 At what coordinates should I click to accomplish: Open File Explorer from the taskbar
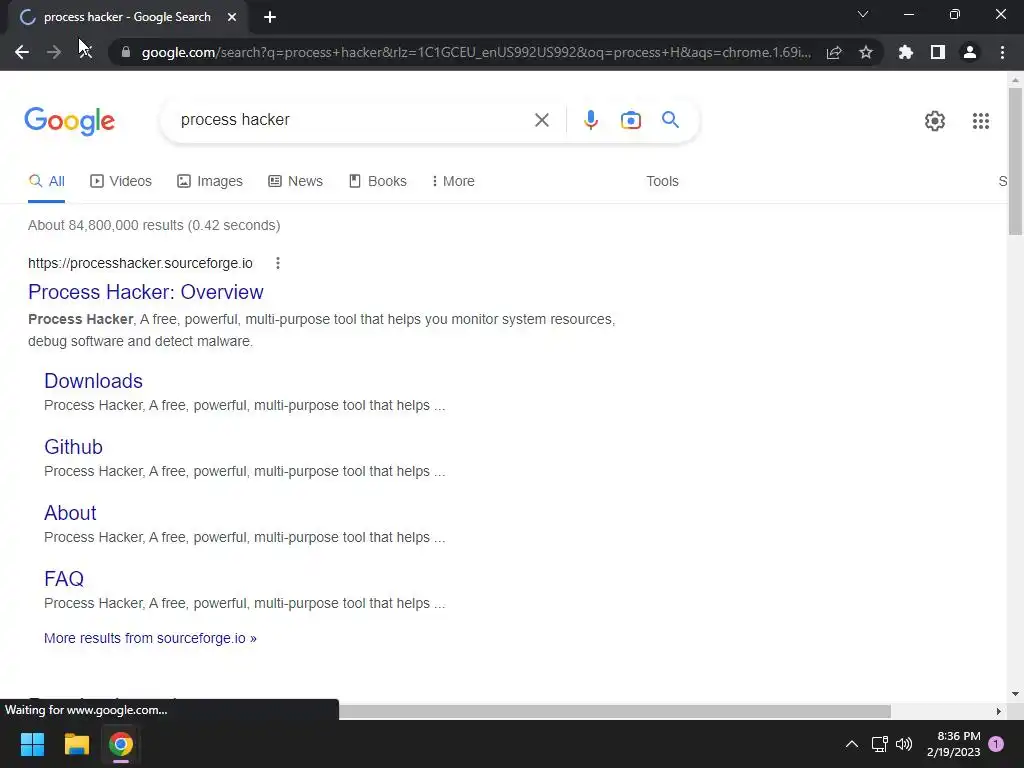[x=76, y=744]
